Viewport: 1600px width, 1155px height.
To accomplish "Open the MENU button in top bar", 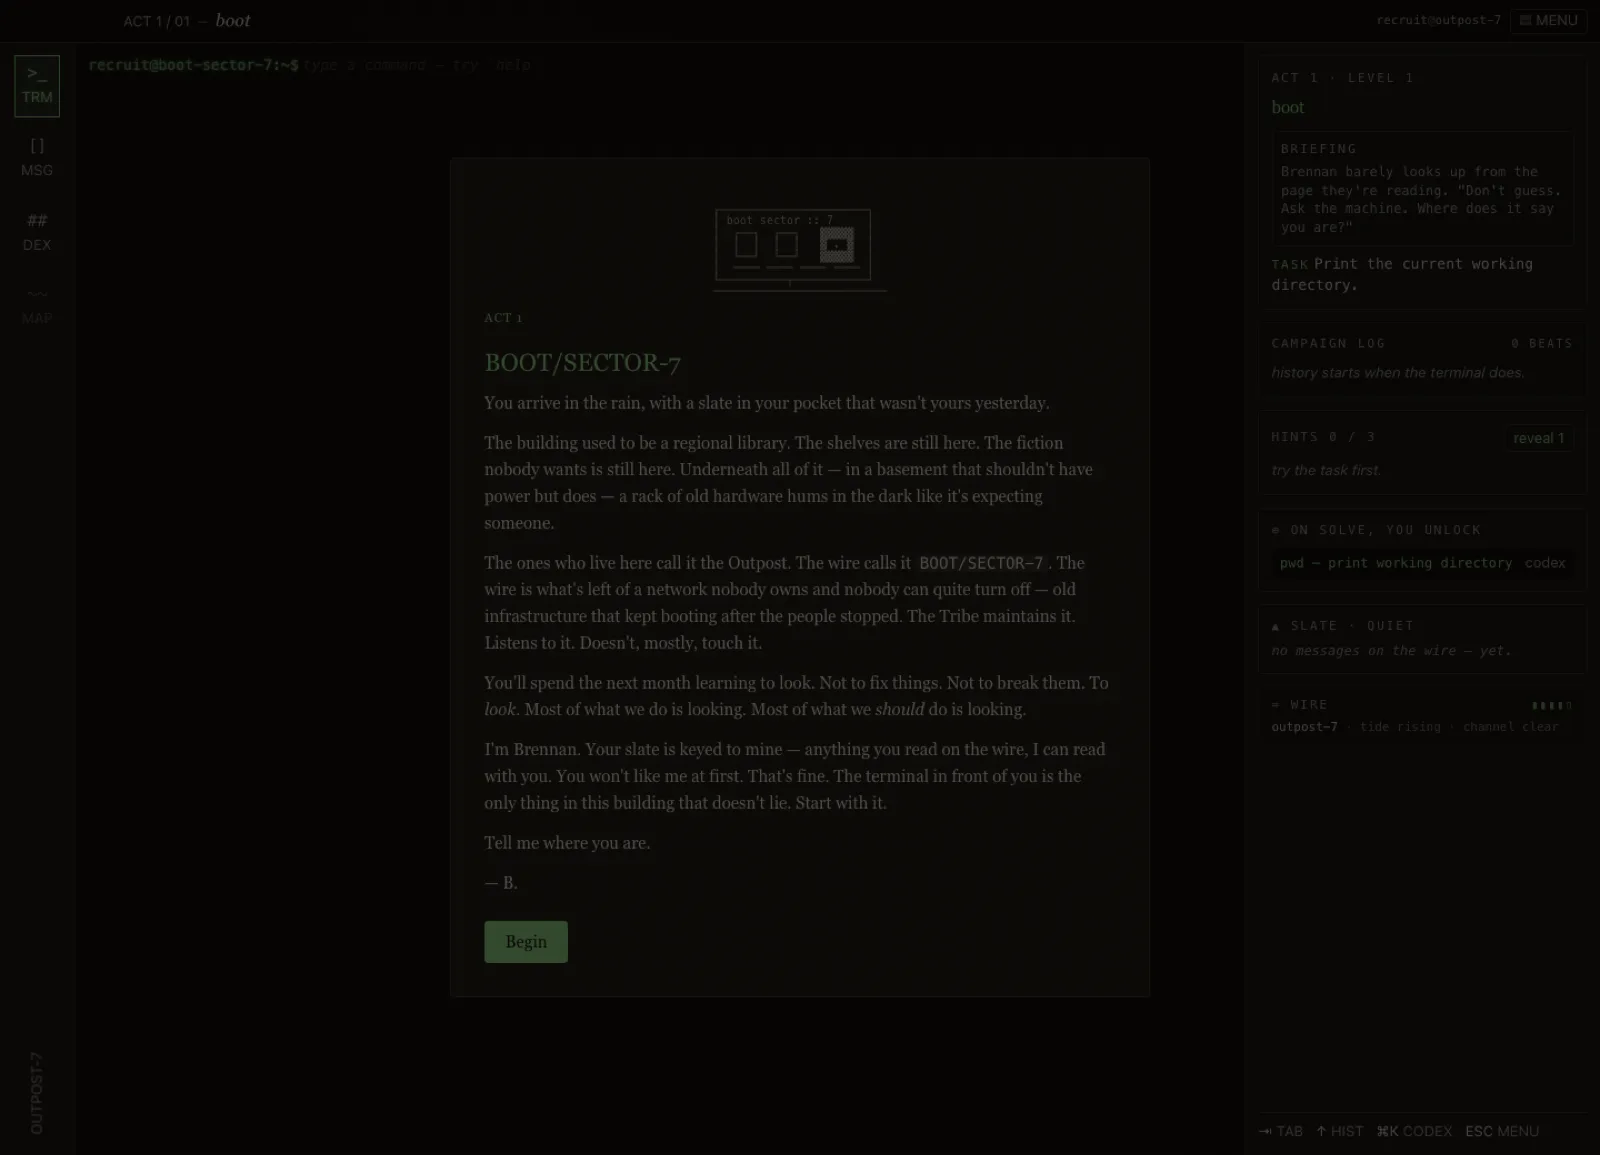I will (1548, 20).
